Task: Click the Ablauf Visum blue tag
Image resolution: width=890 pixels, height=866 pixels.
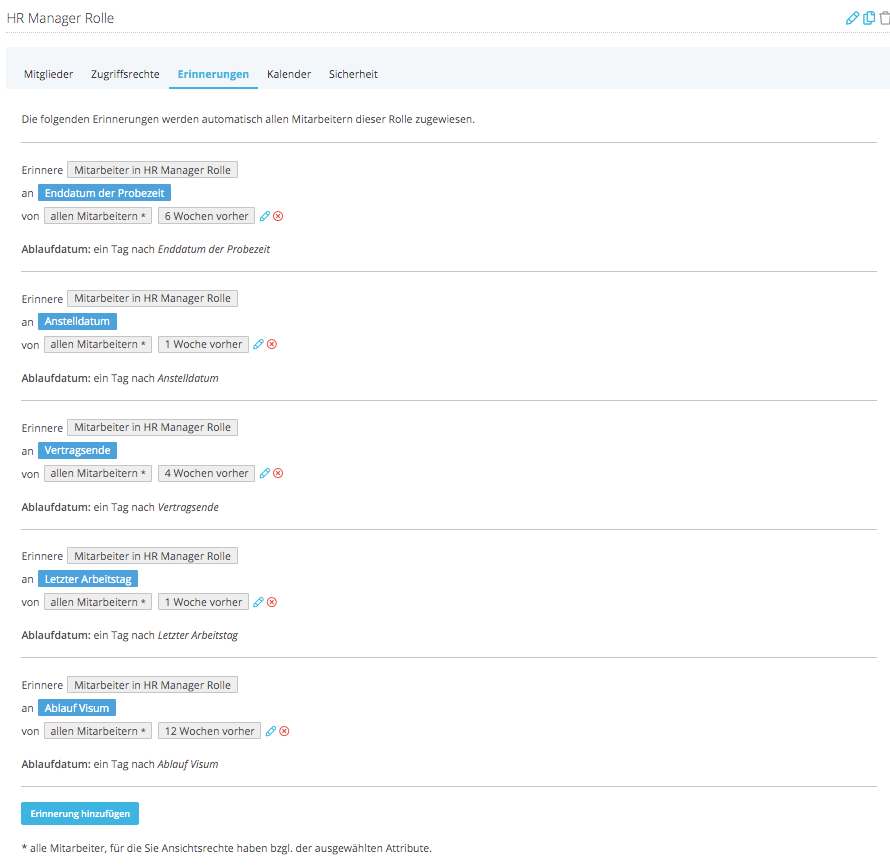Action: [x=77, y=708]
